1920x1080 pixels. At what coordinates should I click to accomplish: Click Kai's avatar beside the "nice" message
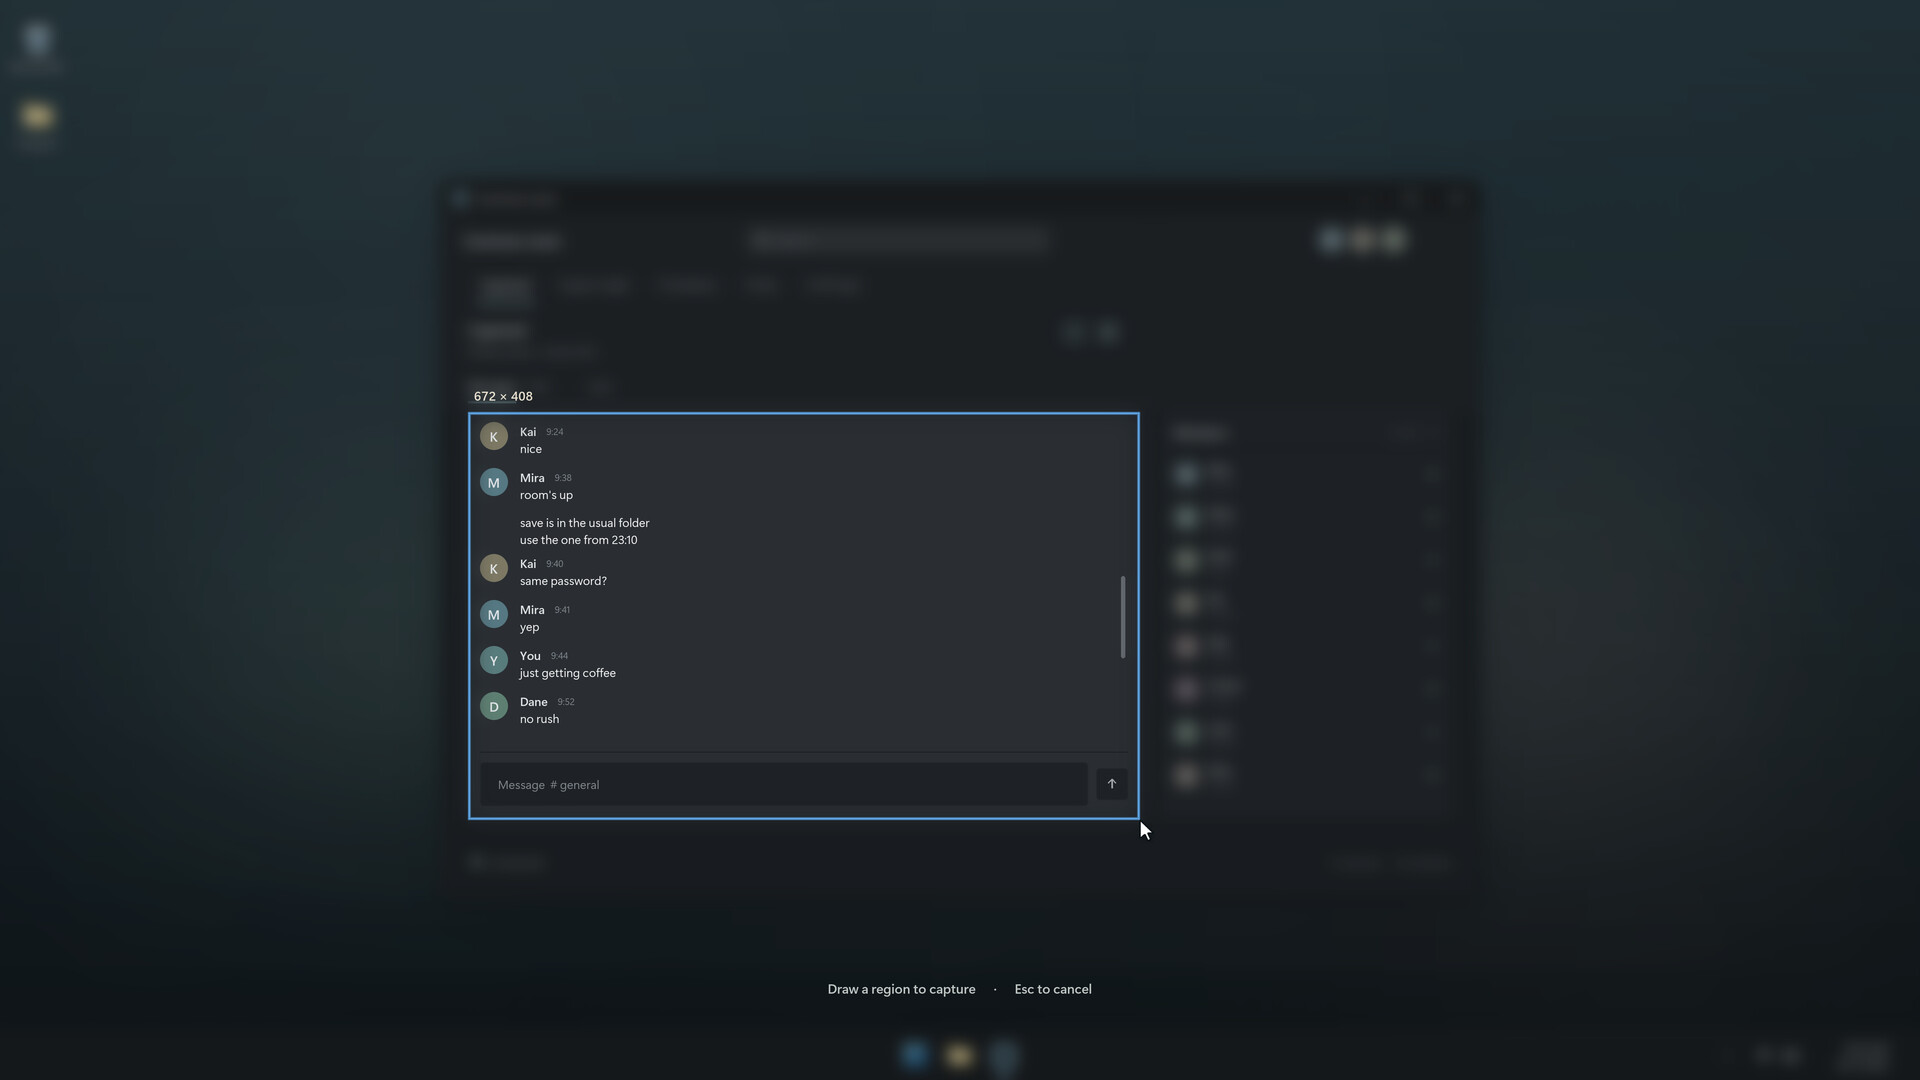(493, 437)
